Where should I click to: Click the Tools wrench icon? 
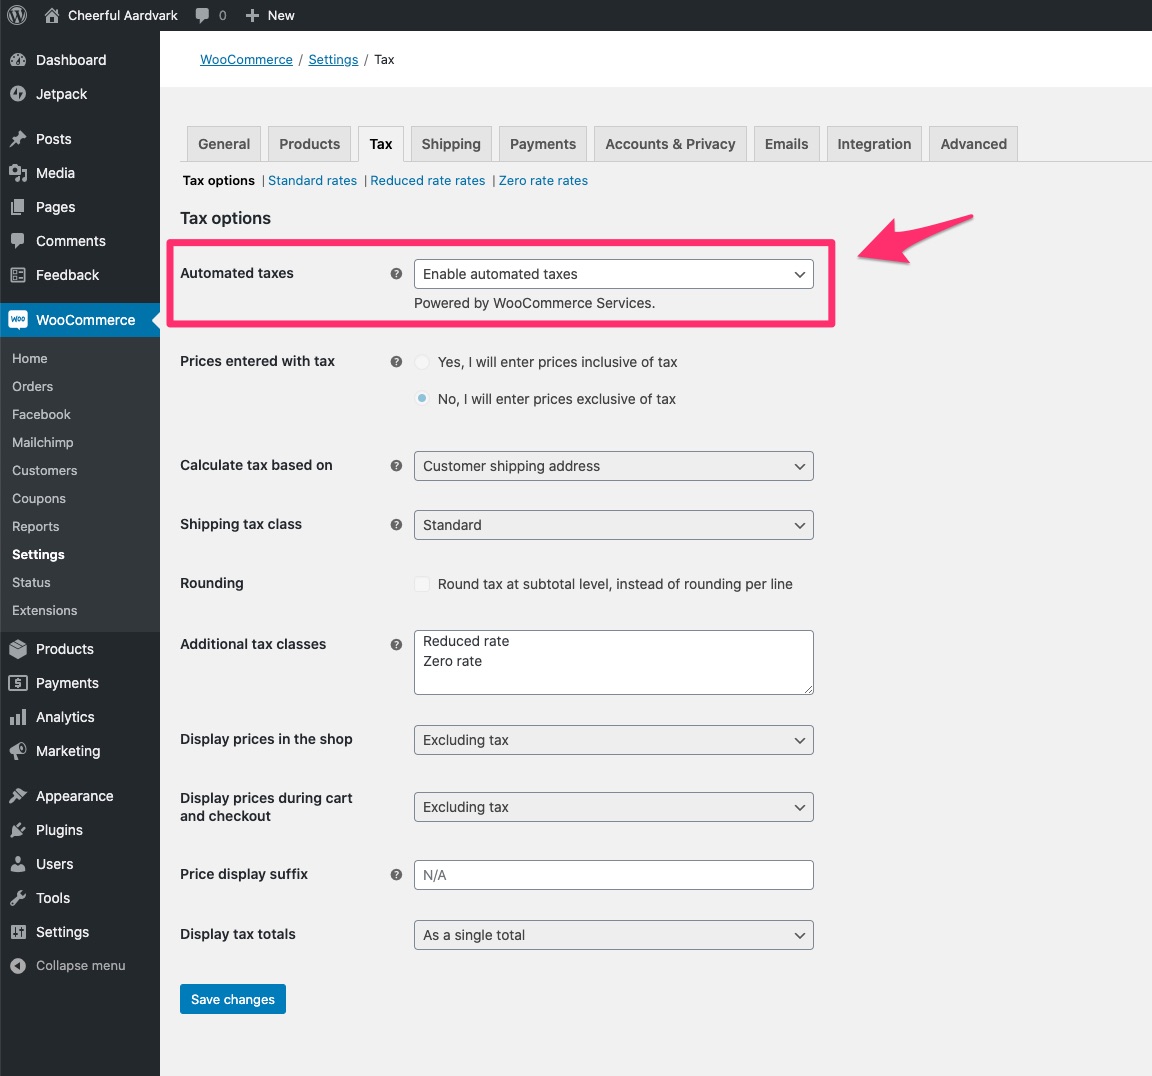coord(18,898)
